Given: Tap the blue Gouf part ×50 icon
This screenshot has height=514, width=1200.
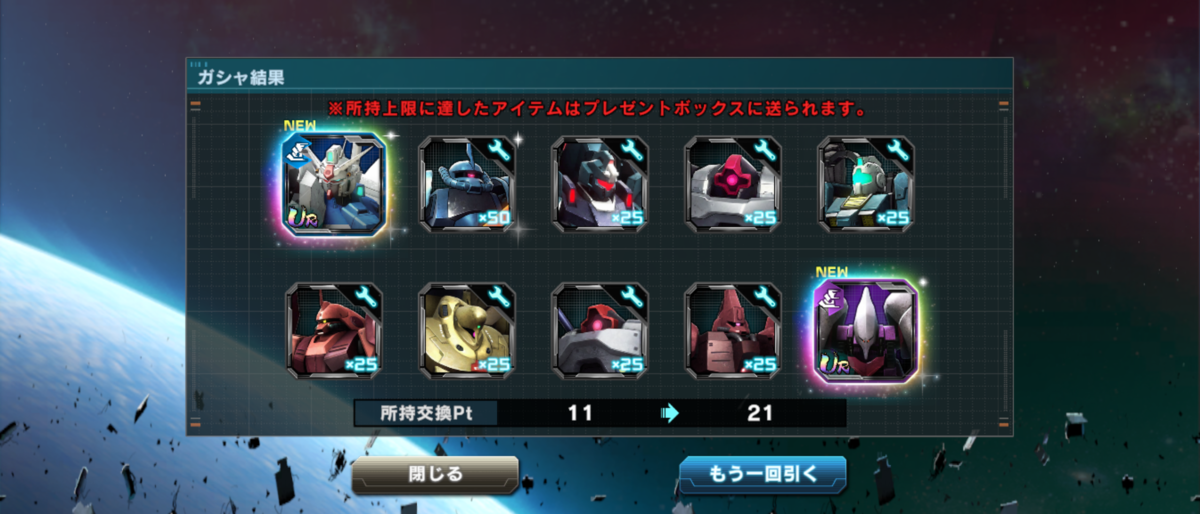Looking at the screenshot, I should [x=467, y=185].
